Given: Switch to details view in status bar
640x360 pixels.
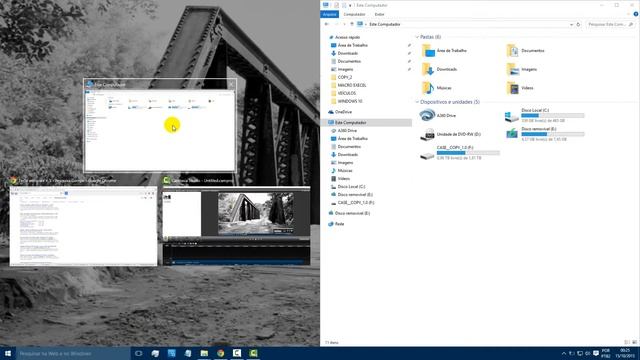Looking at the screenshot, I should coord(627,342).
